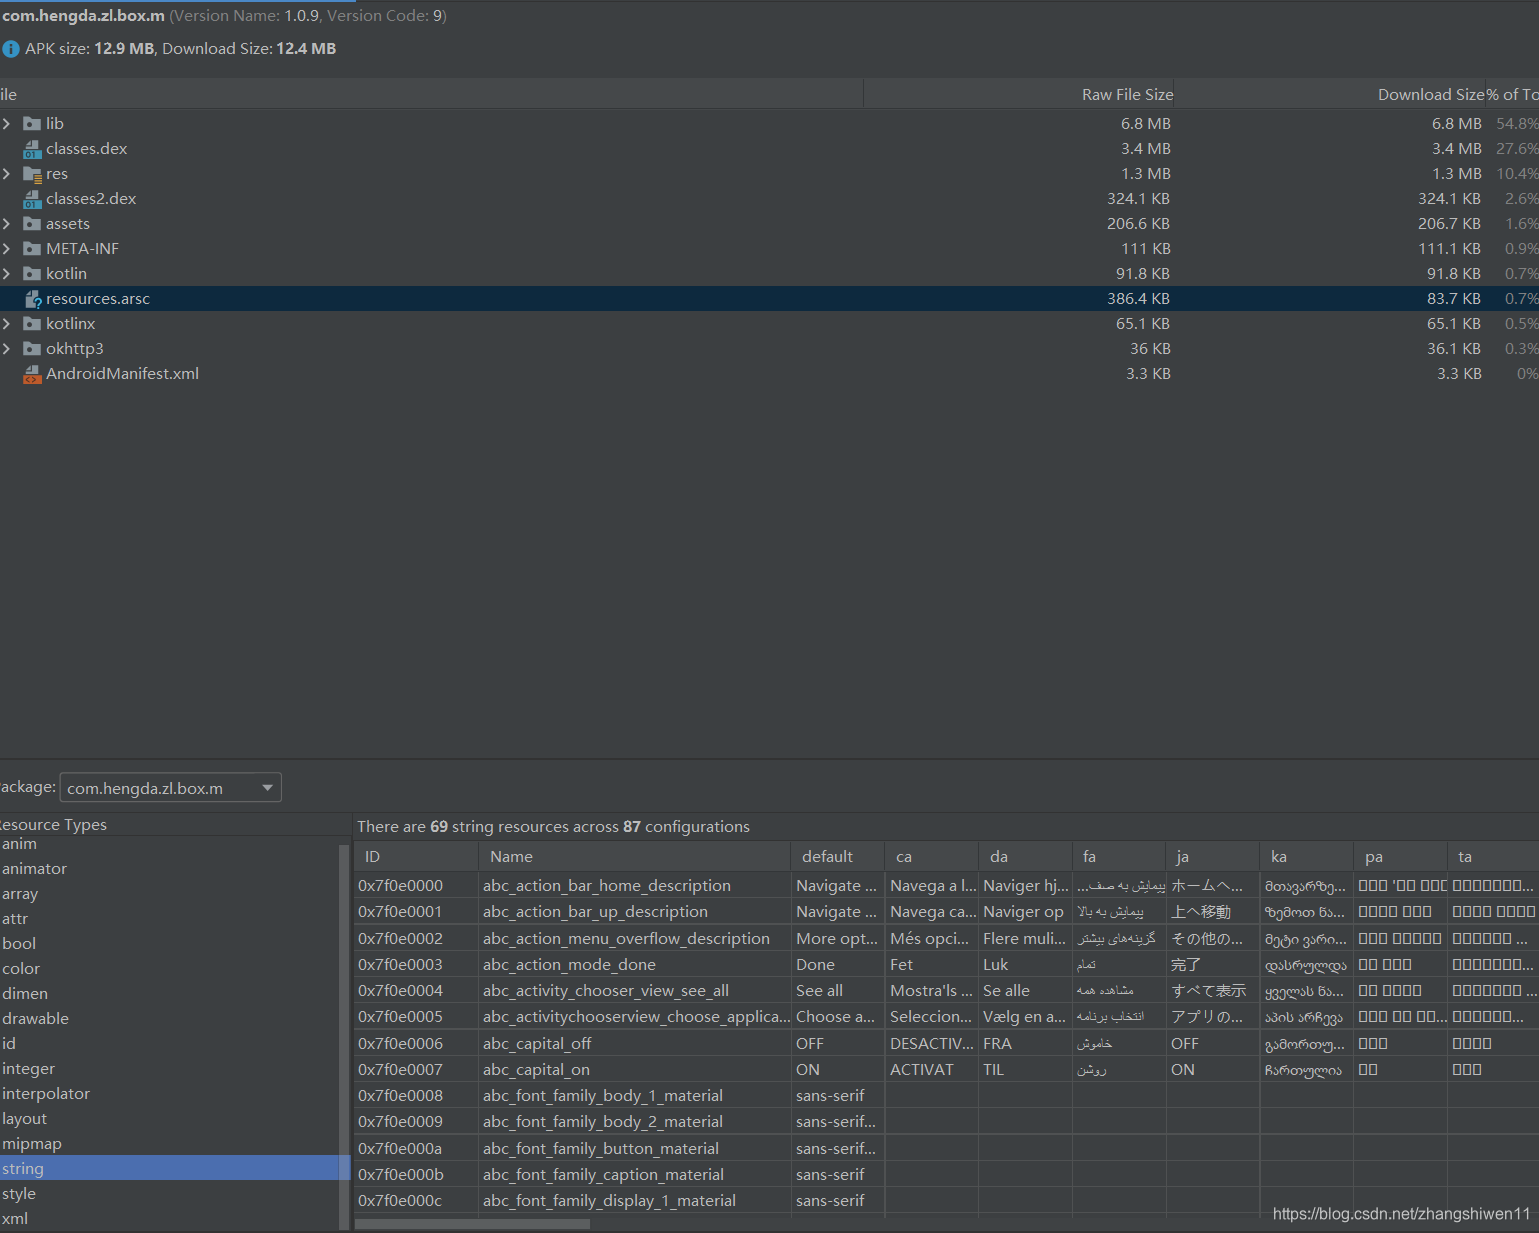Click the ja column header
1539x1233 pixels.
point(1213,857)
